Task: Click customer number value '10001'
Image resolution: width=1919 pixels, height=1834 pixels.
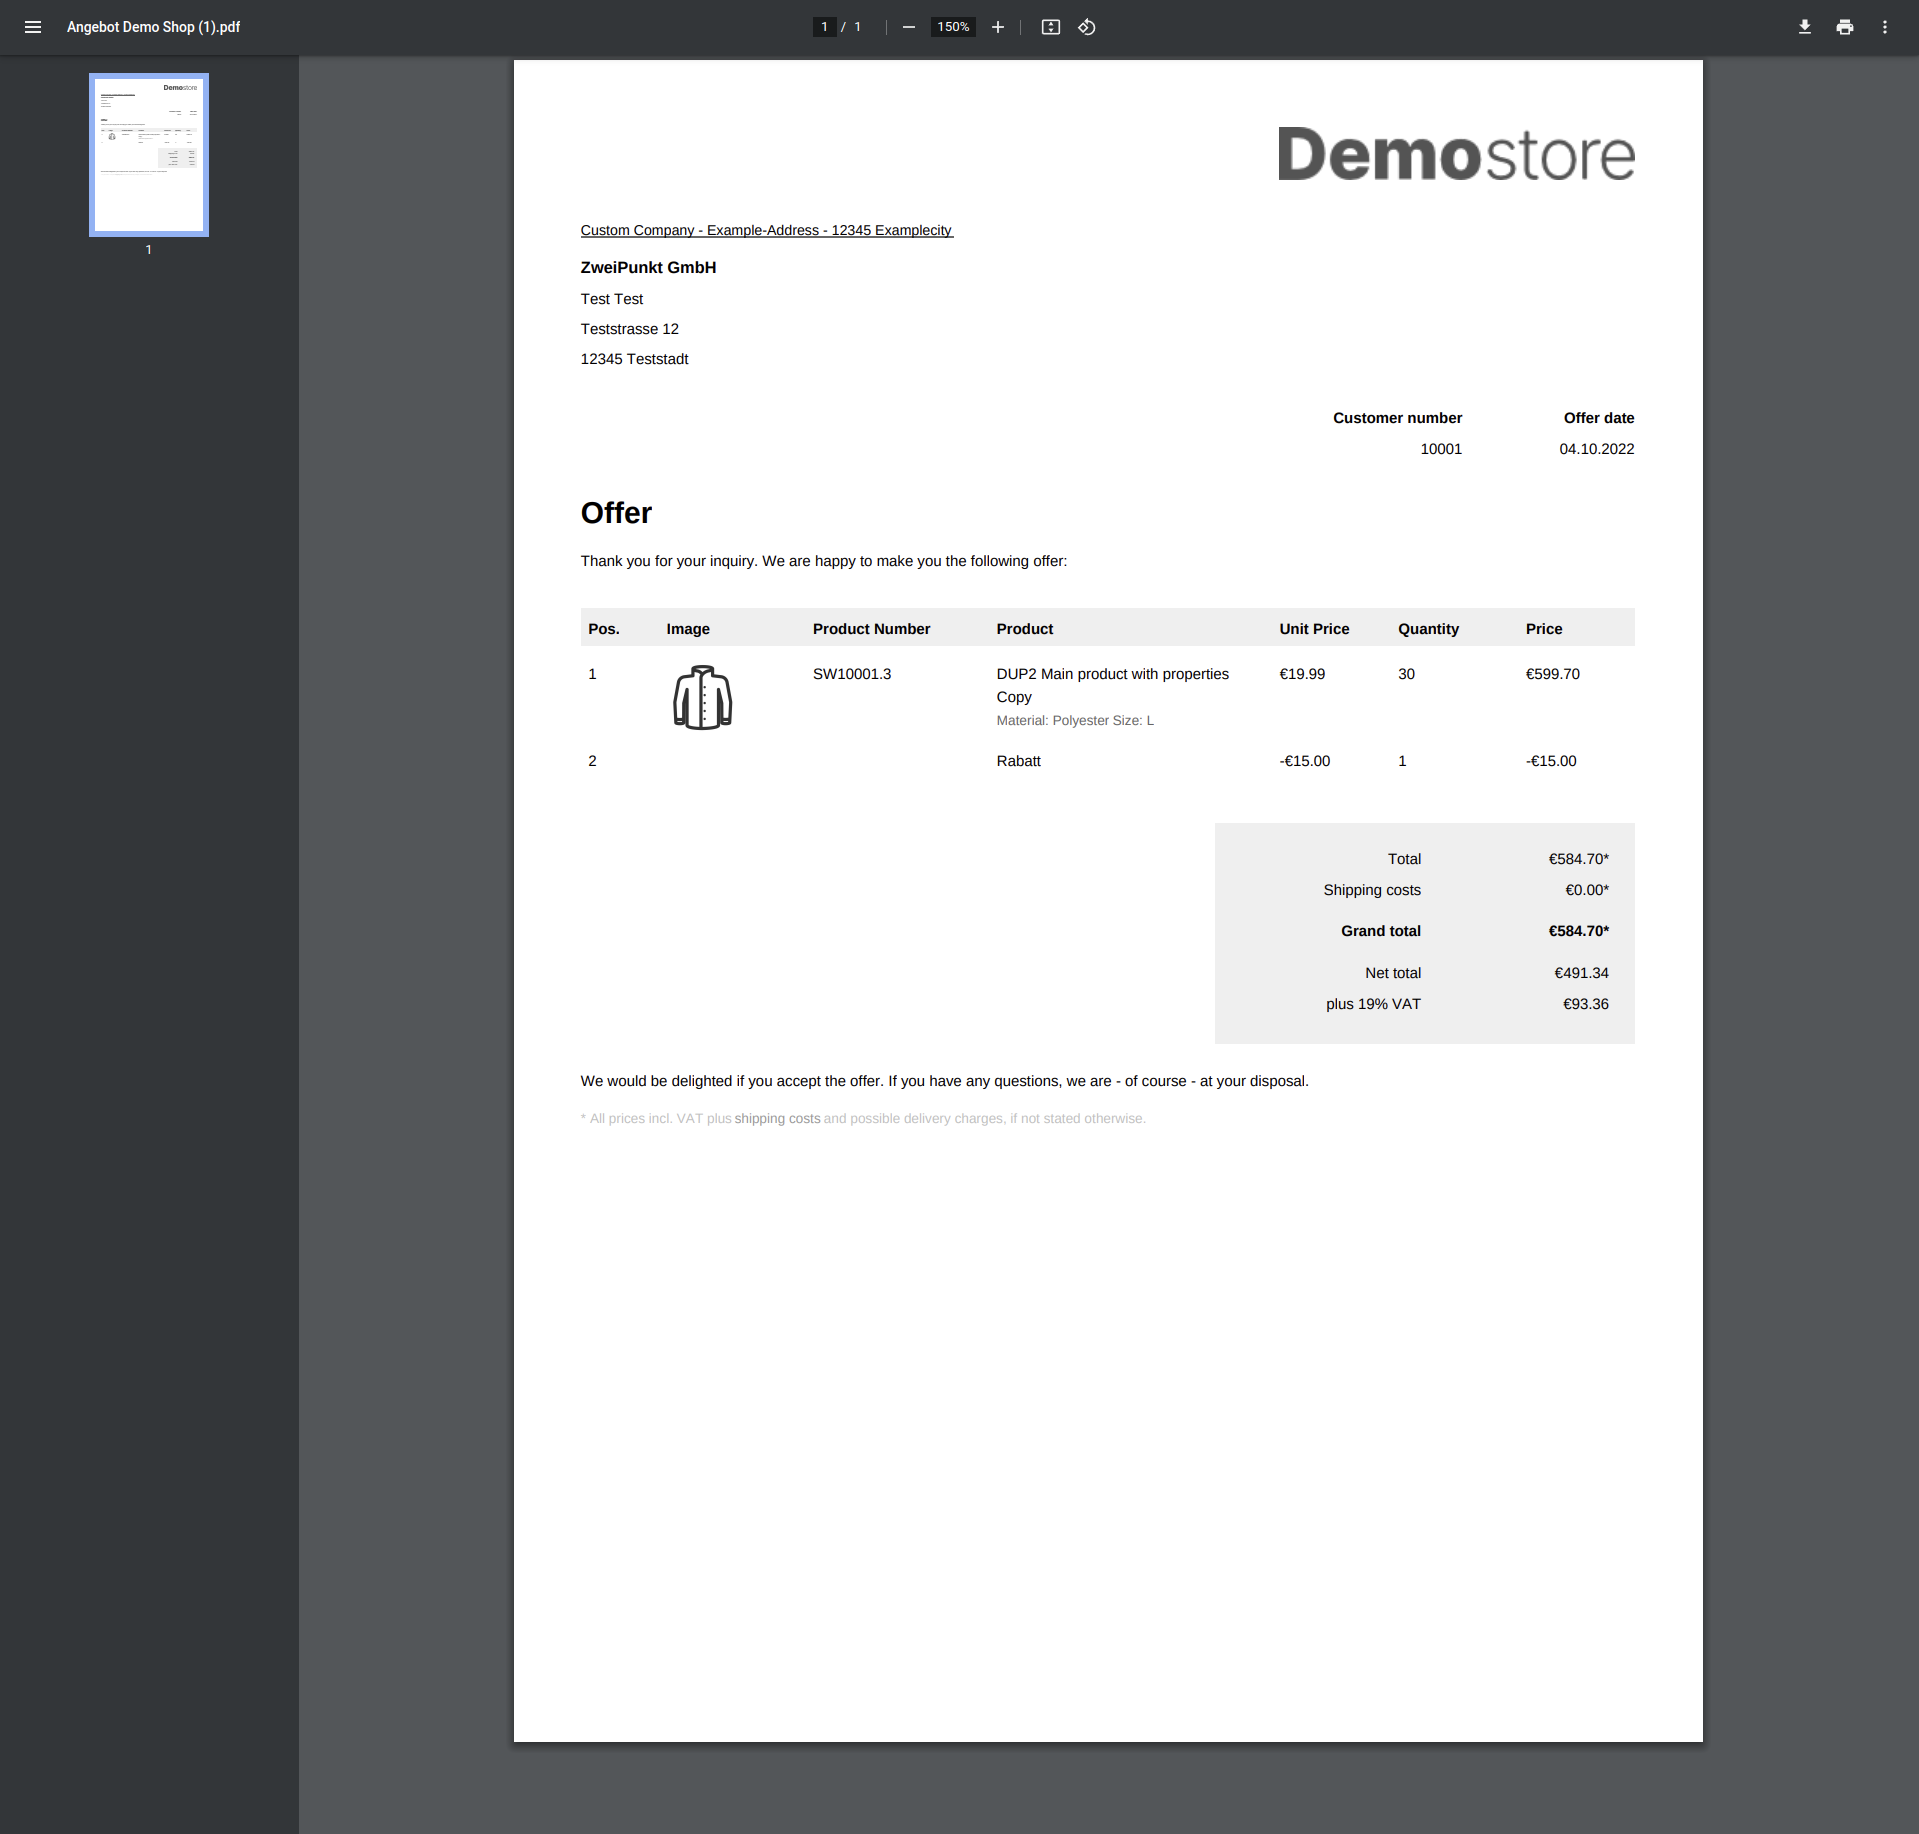Action: 1441,449
